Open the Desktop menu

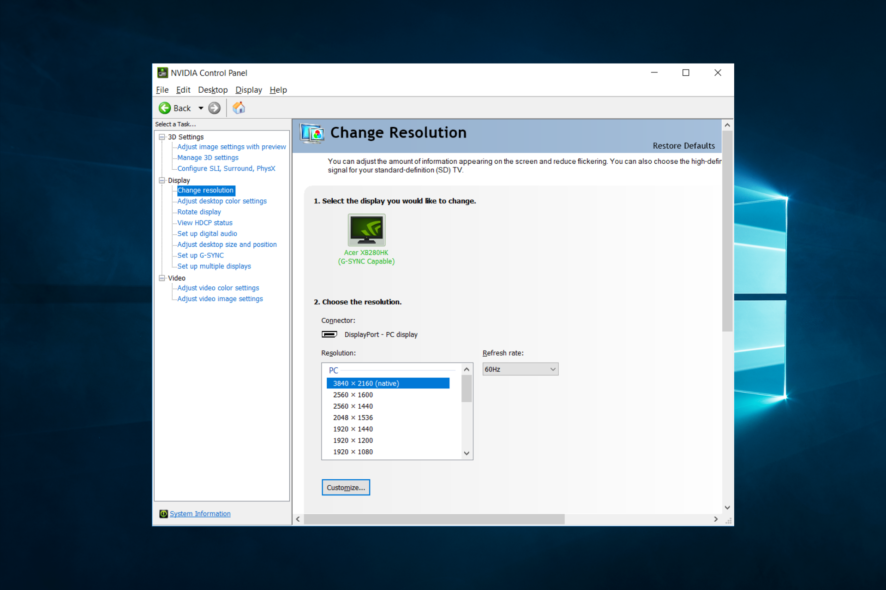click(x=212, y=90)
